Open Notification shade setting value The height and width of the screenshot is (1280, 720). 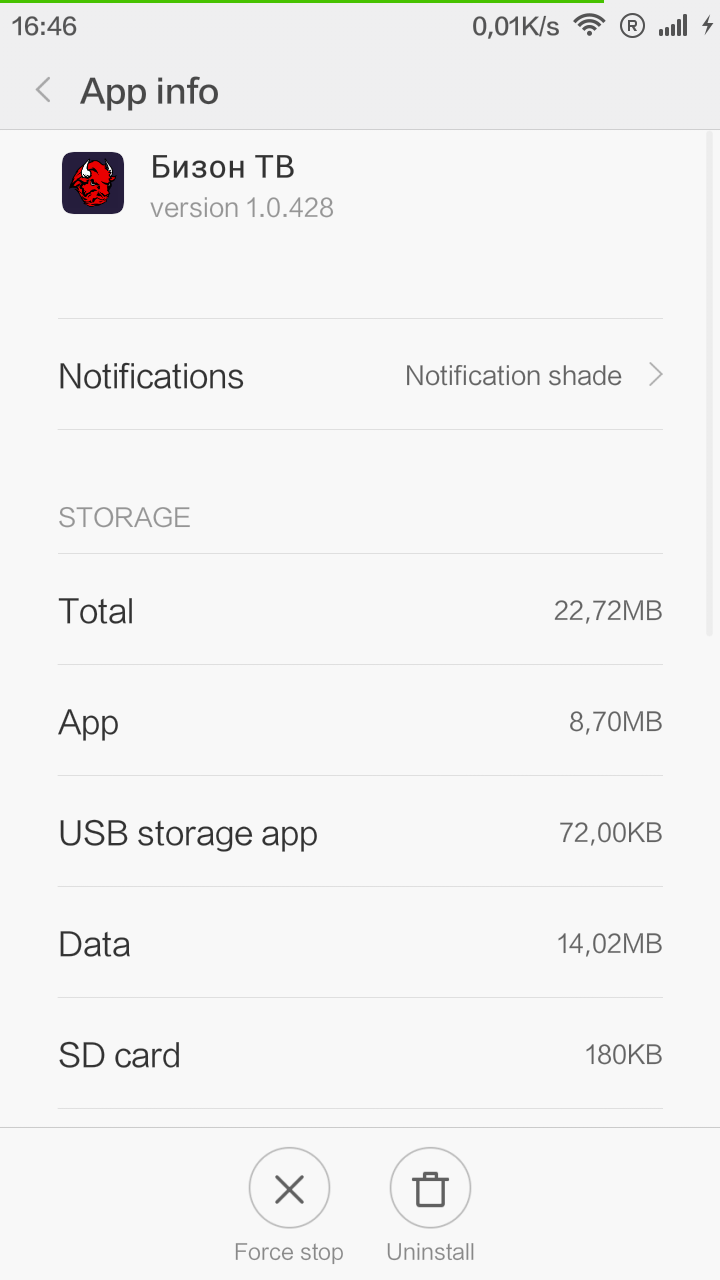click(x=513, y=376)
